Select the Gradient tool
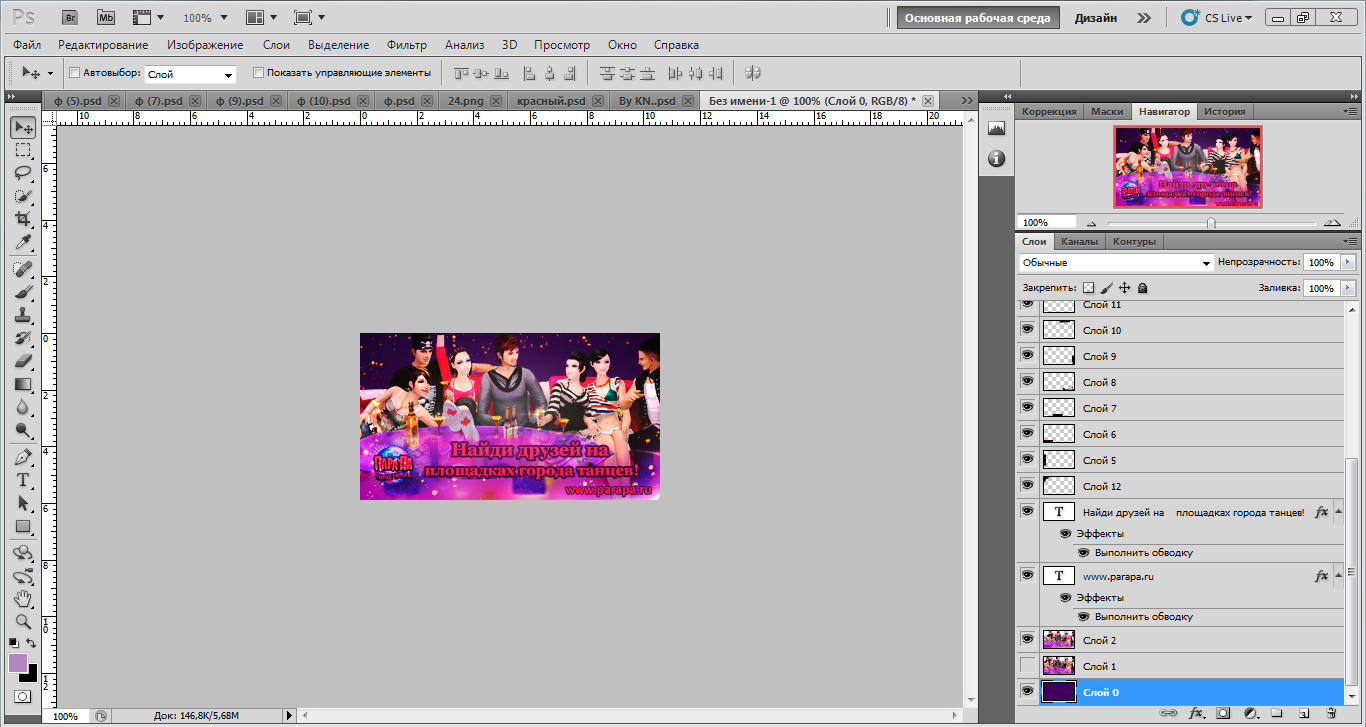The height and width of the screenshot is (727, 1366). [23, 384]
